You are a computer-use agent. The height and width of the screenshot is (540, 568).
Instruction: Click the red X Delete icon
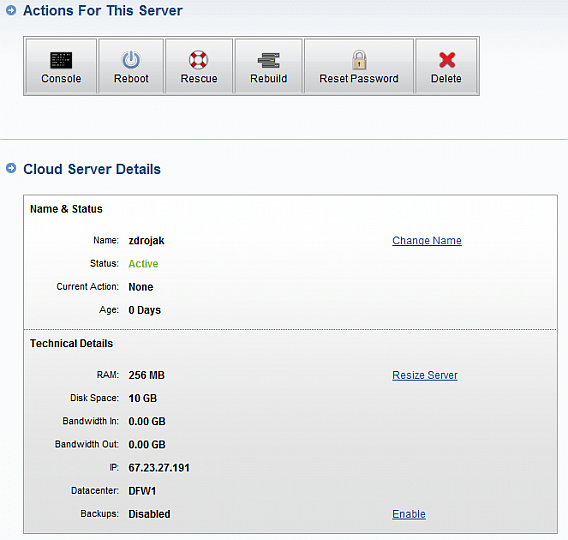pyautogui.click(x=447, y=60)
